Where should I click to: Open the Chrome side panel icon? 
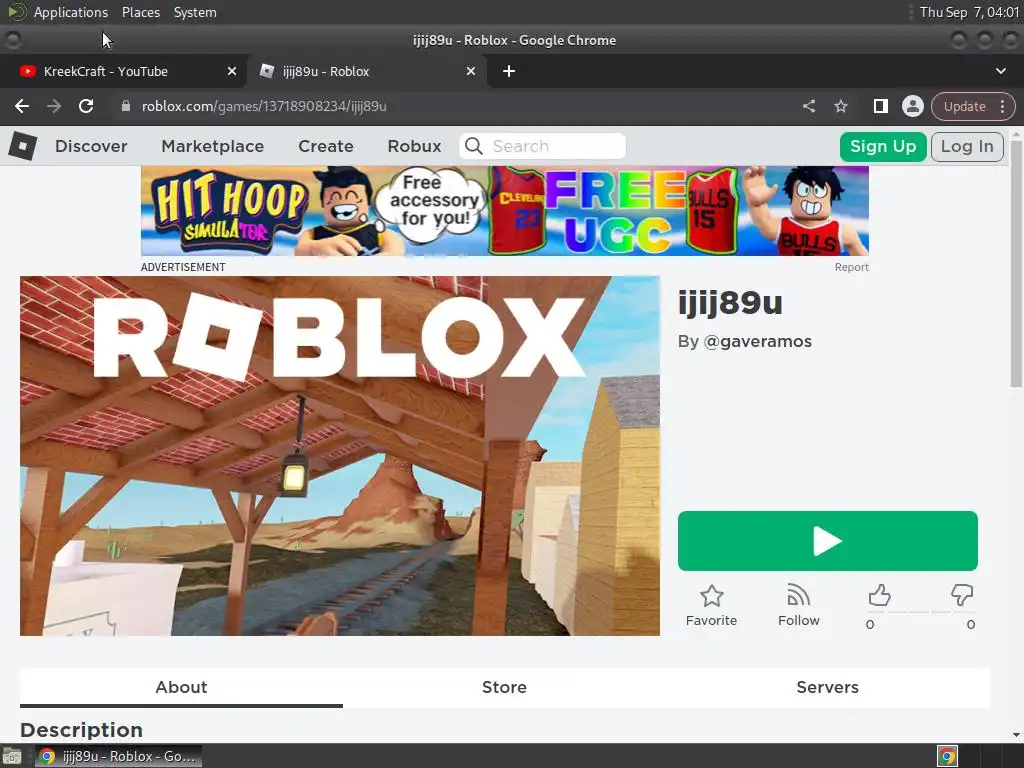tap(880, 106)
